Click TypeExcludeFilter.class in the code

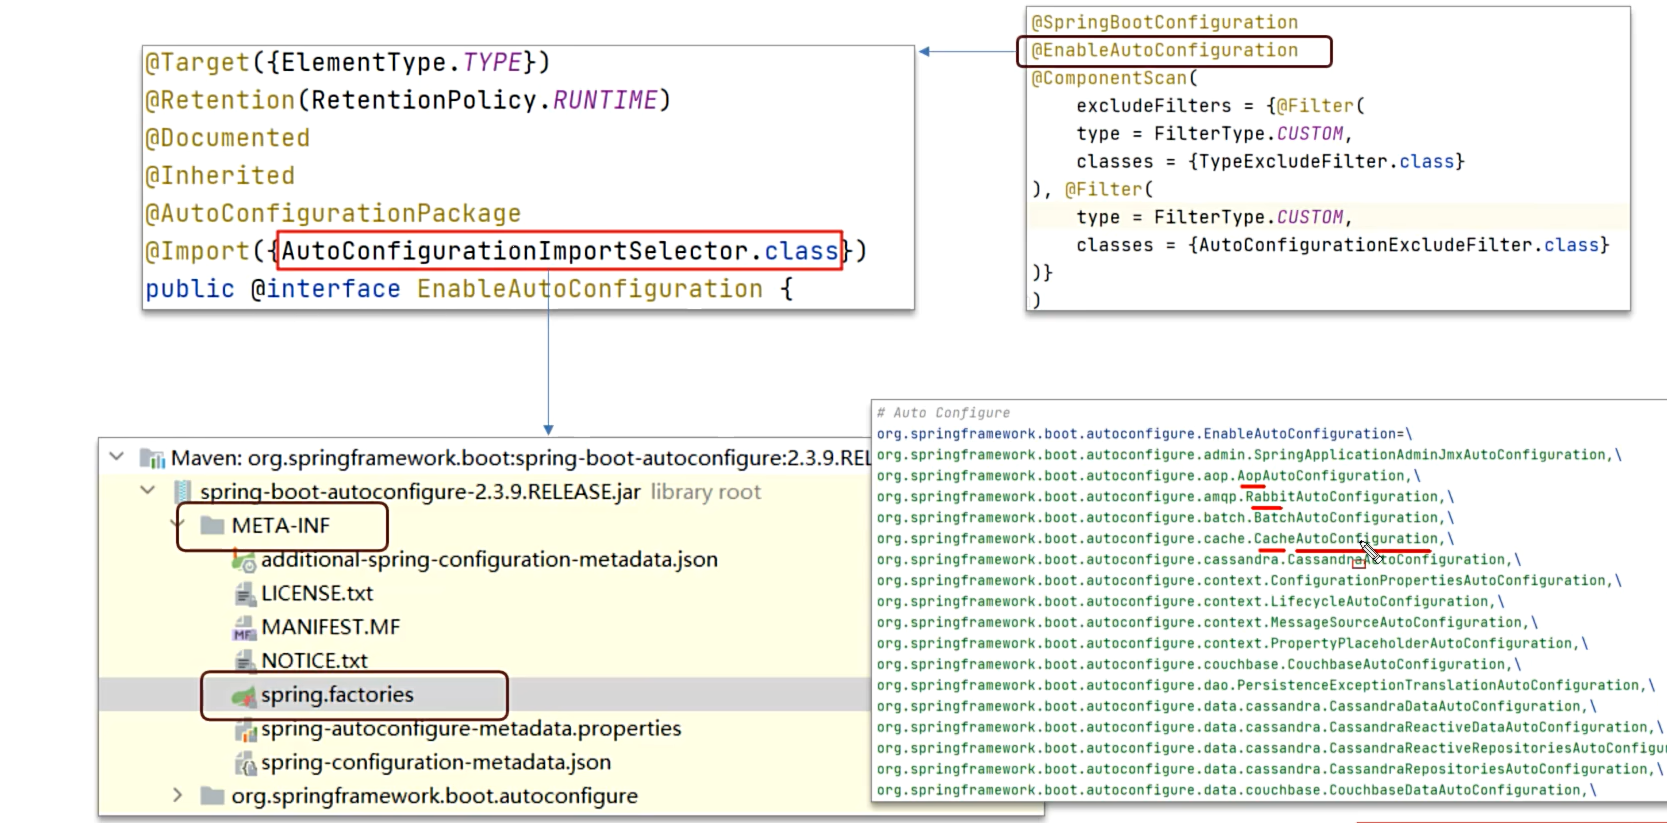point(1326,161)
